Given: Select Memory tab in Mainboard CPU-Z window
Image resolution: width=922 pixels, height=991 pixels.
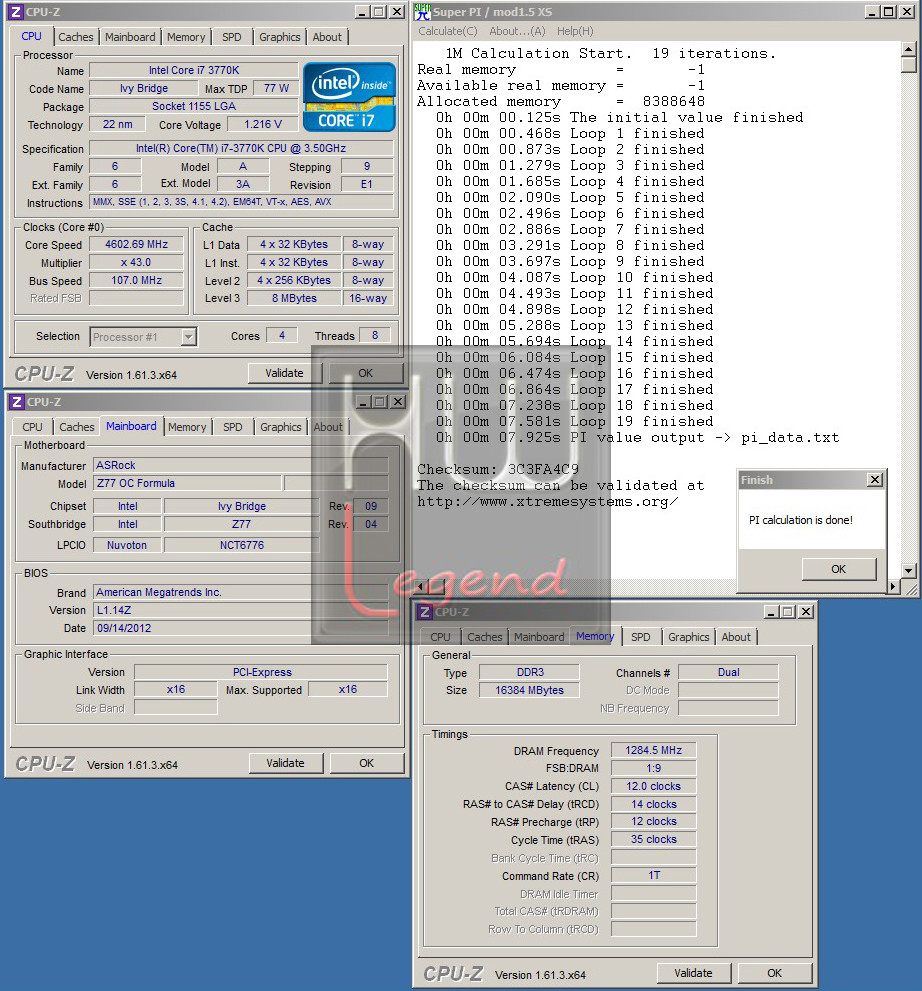Looking at the screenshot, I should click(187, 427).
